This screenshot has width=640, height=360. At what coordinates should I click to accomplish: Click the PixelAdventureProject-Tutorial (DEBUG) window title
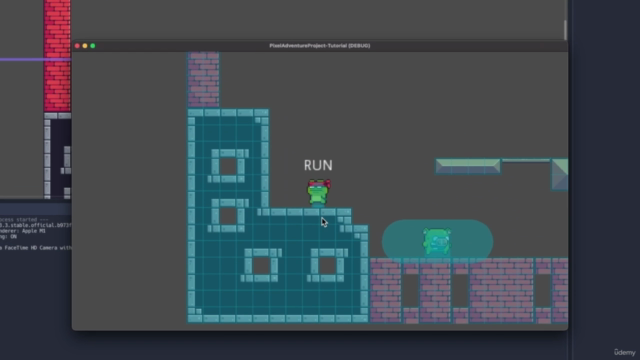tap(320, 46)
